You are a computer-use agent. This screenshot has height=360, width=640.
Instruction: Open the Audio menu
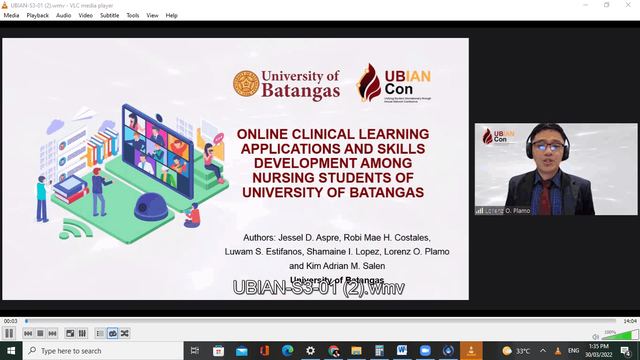pyautogui.click(x=63, y=16)
